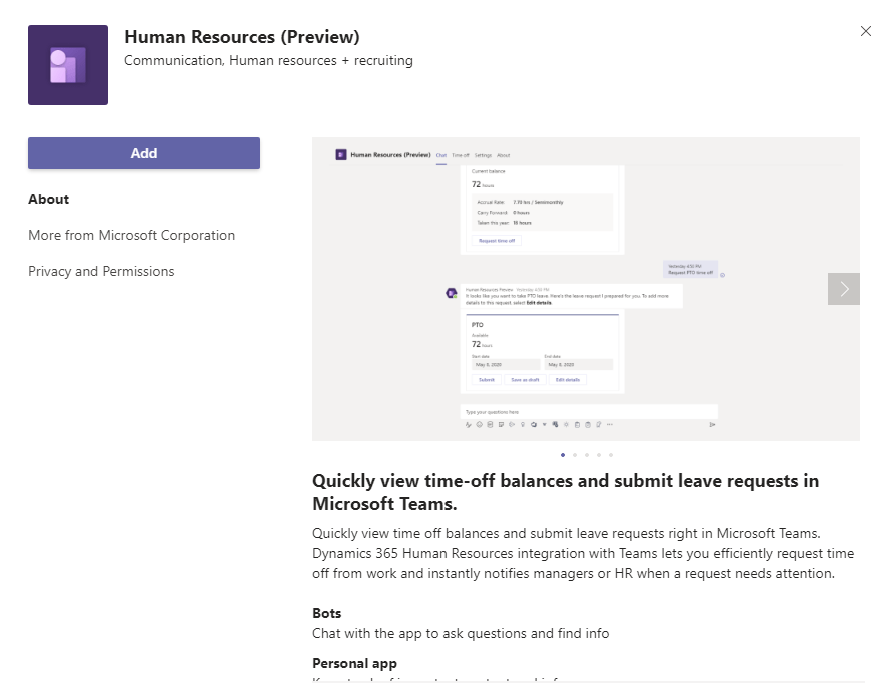This screenshot has height=684, width=886.
Task: Click the More from Microsoft Corporation link
Action: click(x=131, y=235)
